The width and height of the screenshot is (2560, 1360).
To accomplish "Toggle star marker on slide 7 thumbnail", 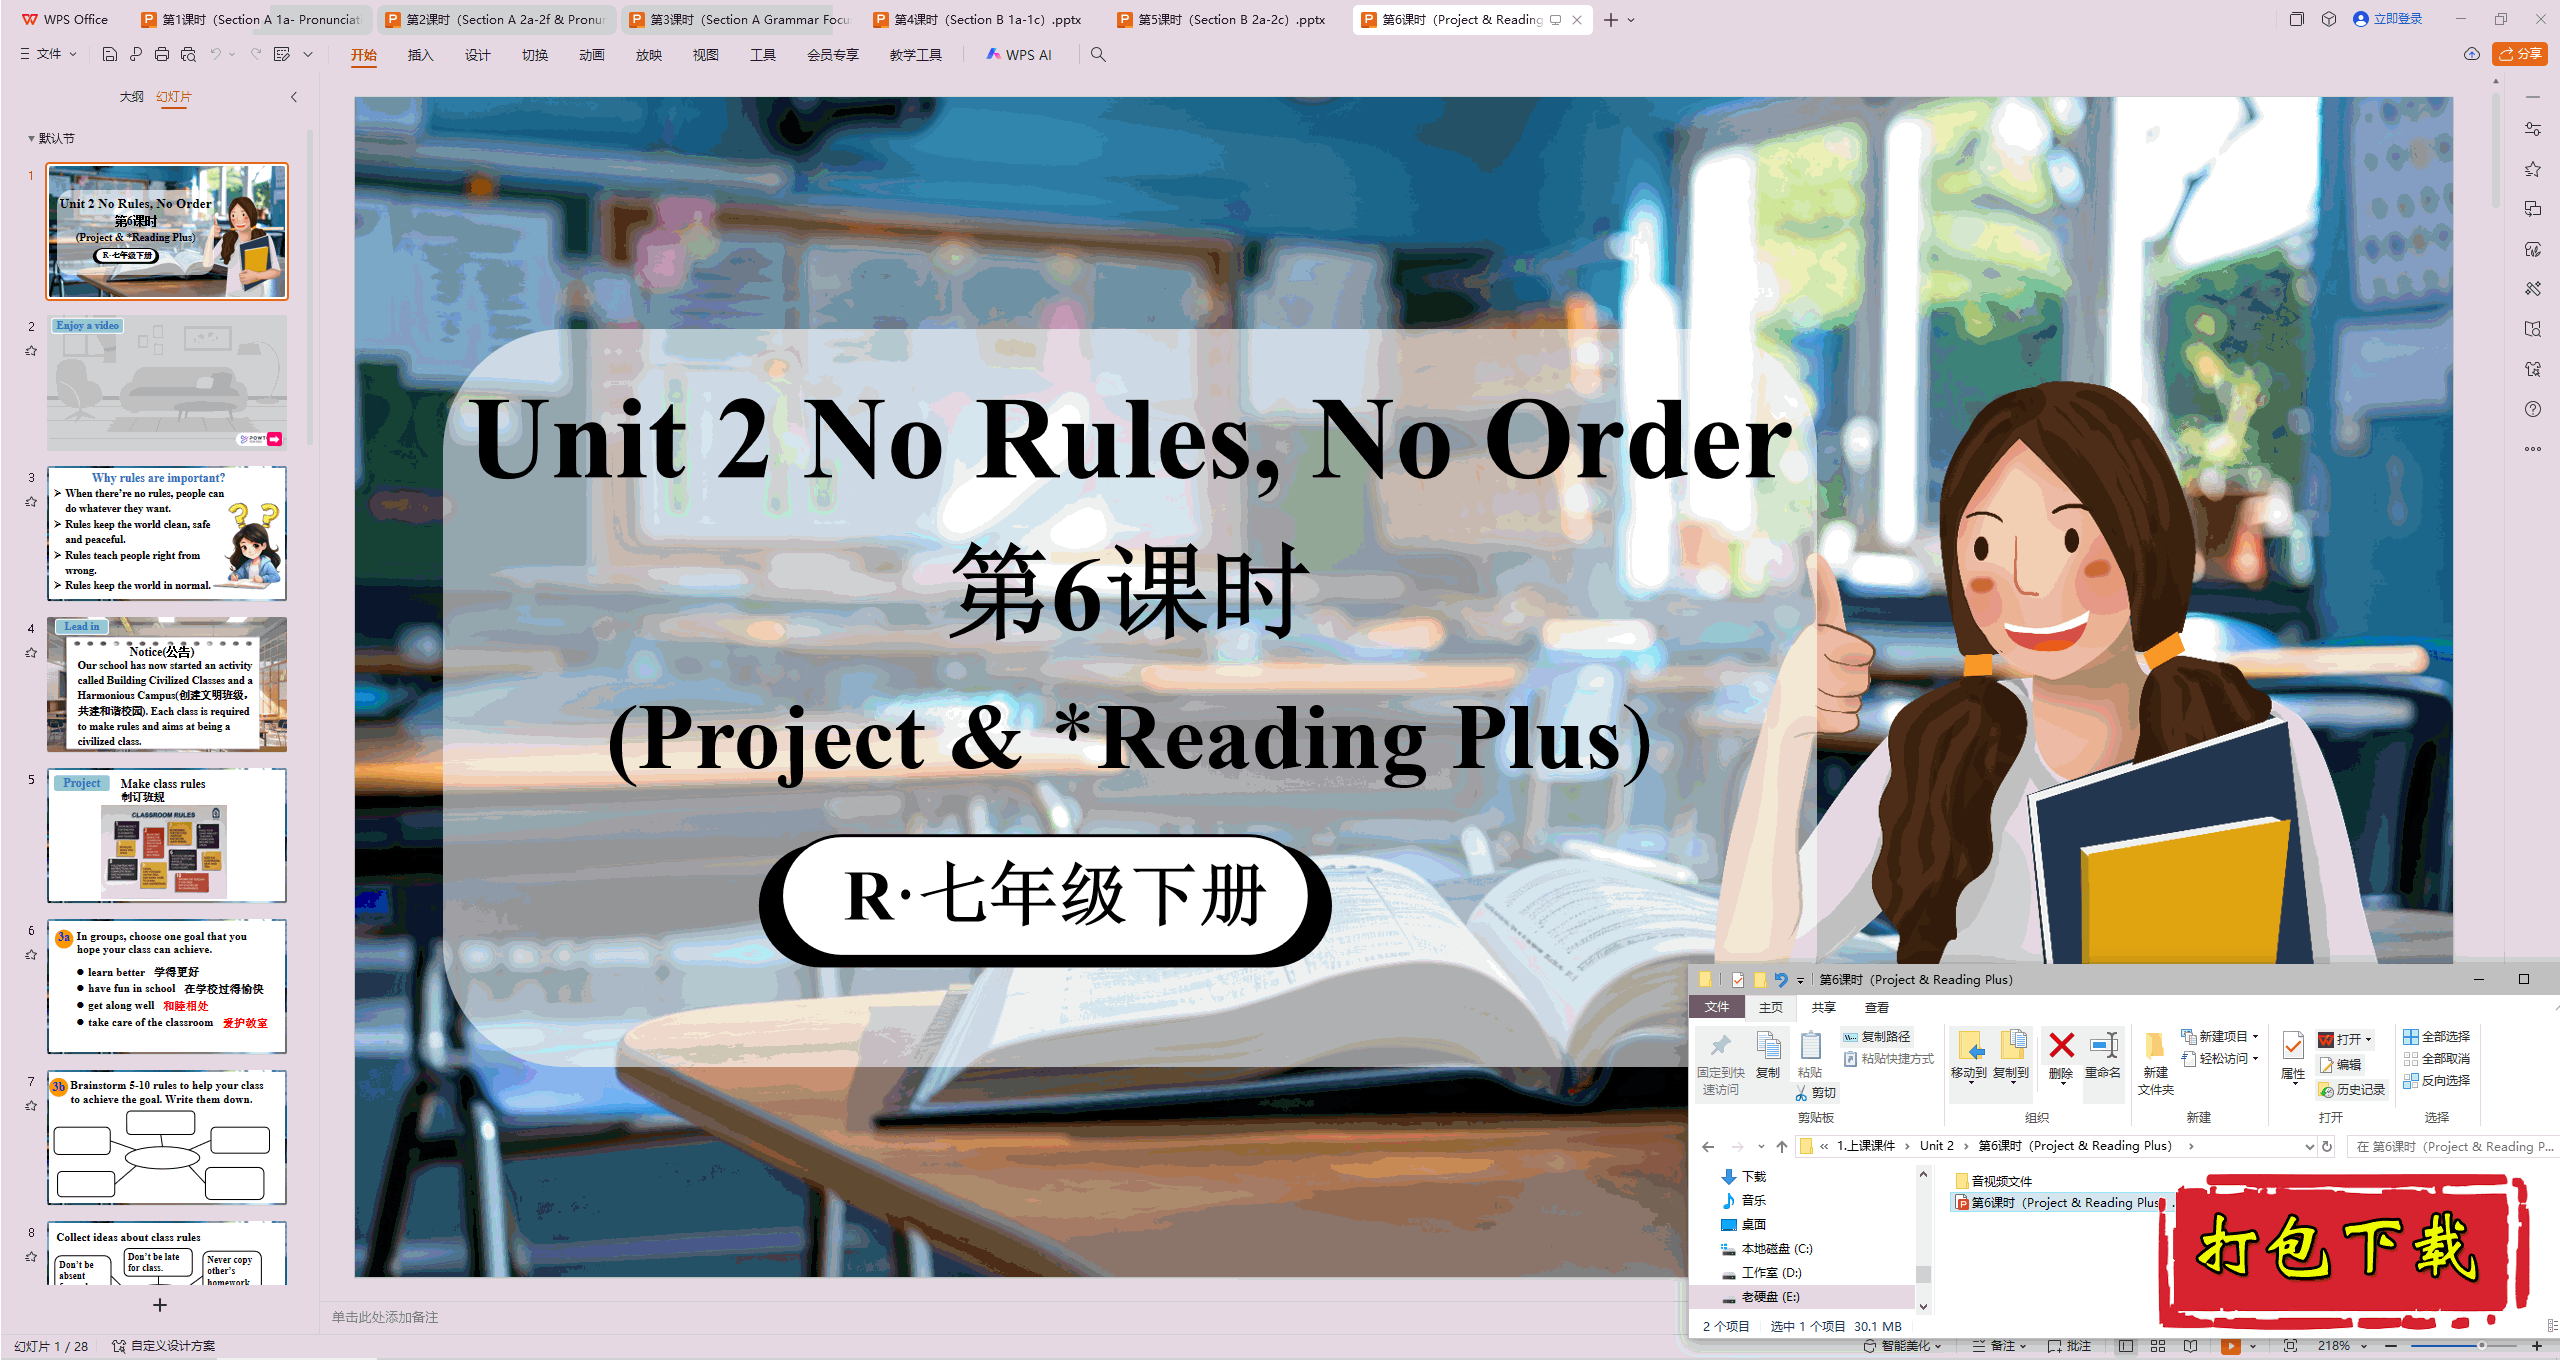I will point(31,1106).
